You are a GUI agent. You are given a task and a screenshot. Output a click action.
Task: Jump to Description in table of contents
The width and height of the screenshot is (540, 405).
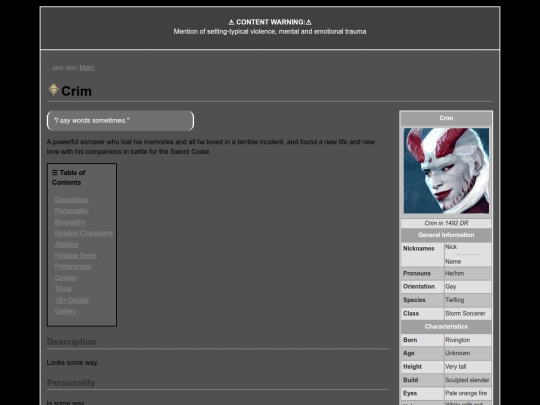tap(71, 200)
